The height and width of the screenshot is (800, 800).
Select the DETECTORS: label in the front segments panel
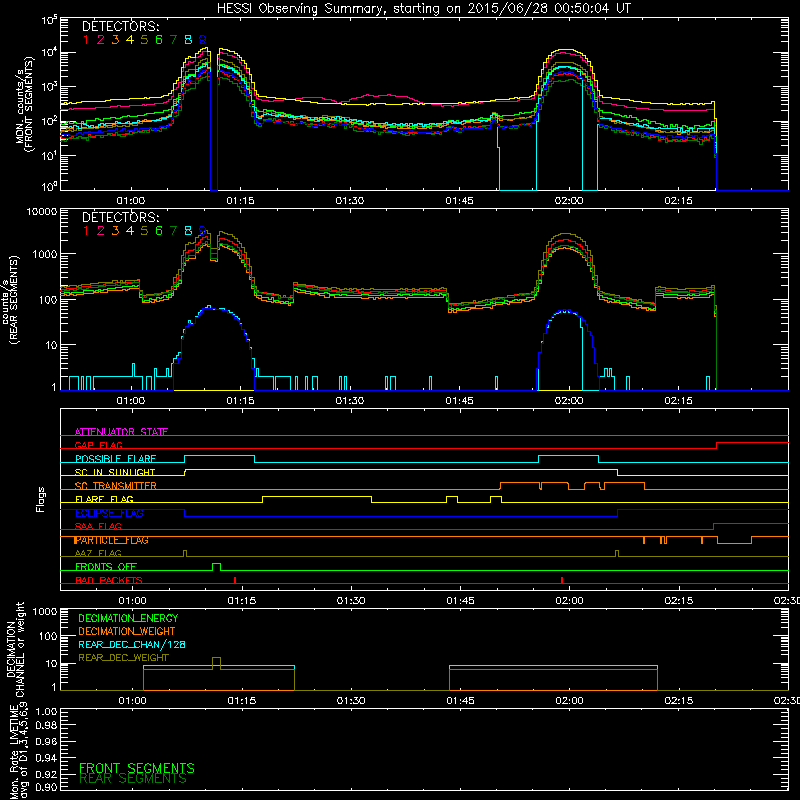[x=120, y=26]
